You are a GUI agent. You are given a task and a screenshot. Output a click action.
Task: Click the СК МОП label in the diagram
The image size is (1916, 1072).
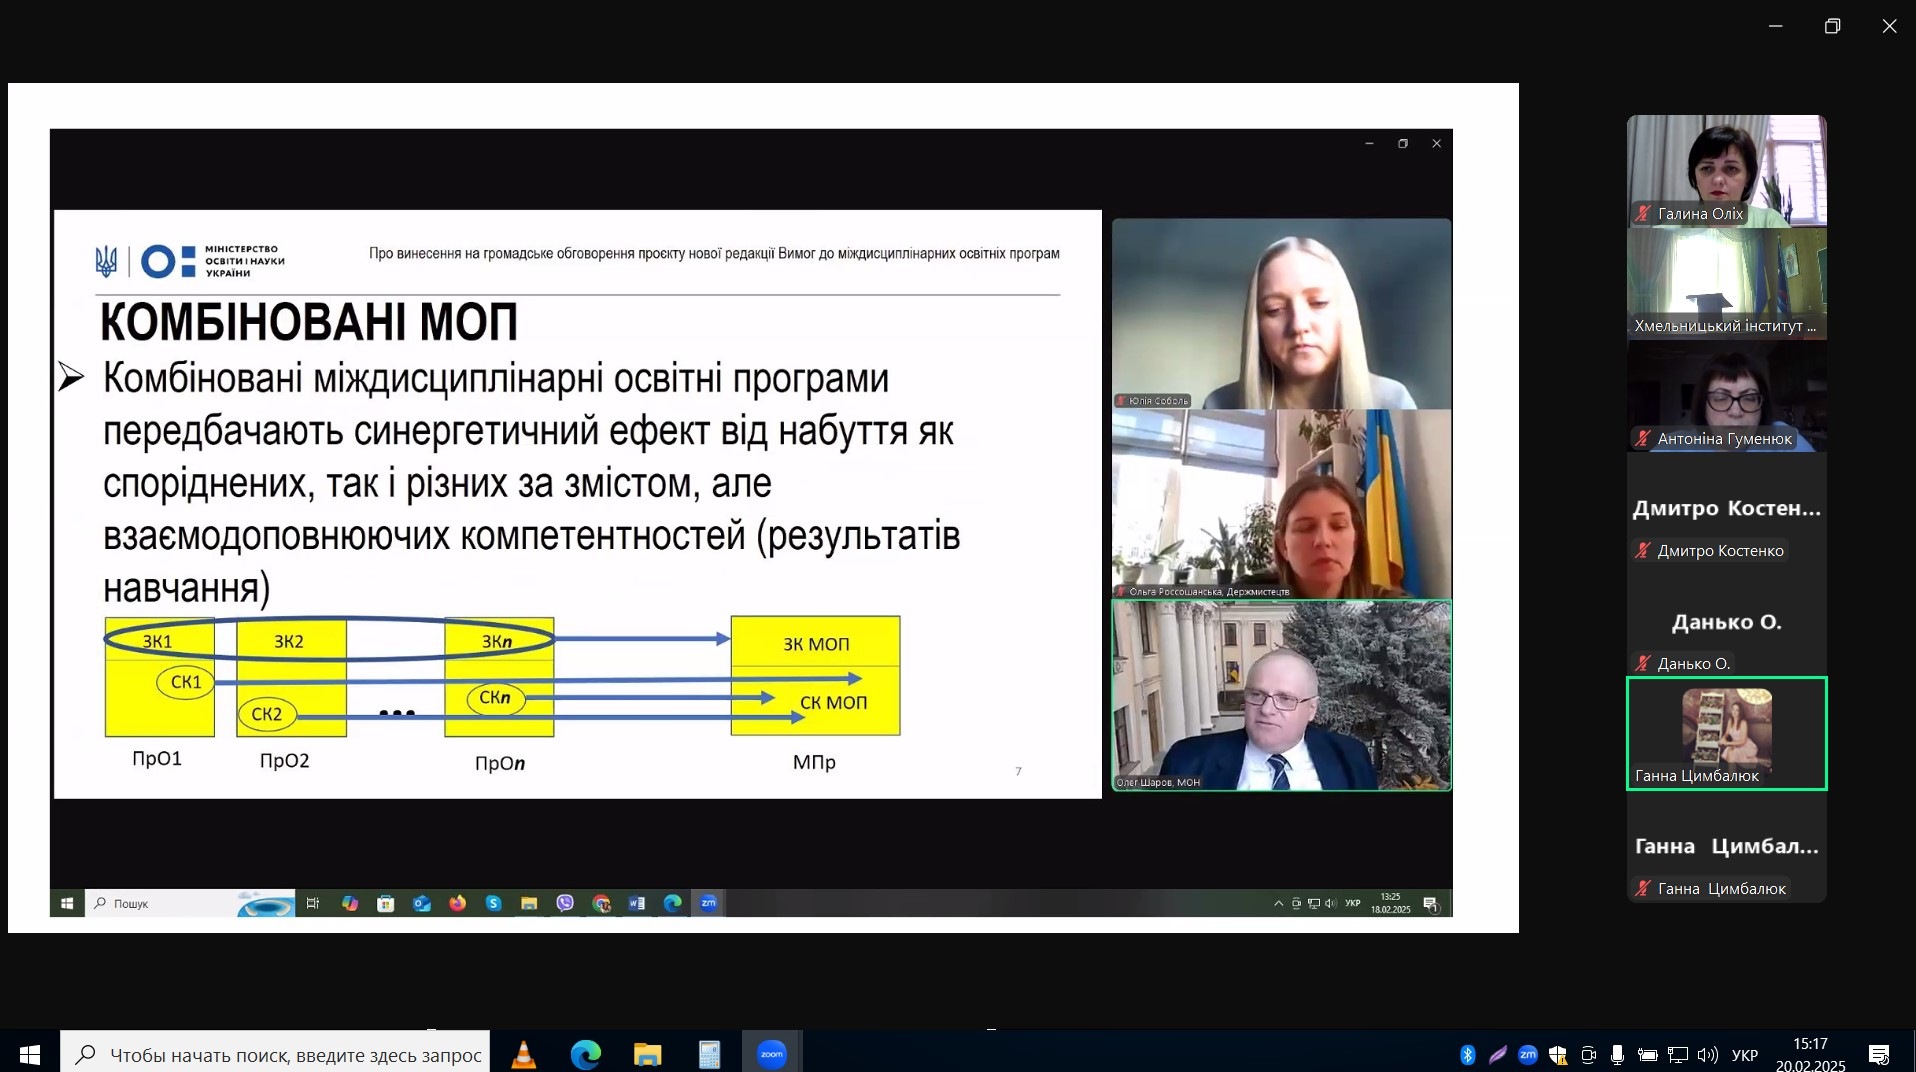pos(833,702)
